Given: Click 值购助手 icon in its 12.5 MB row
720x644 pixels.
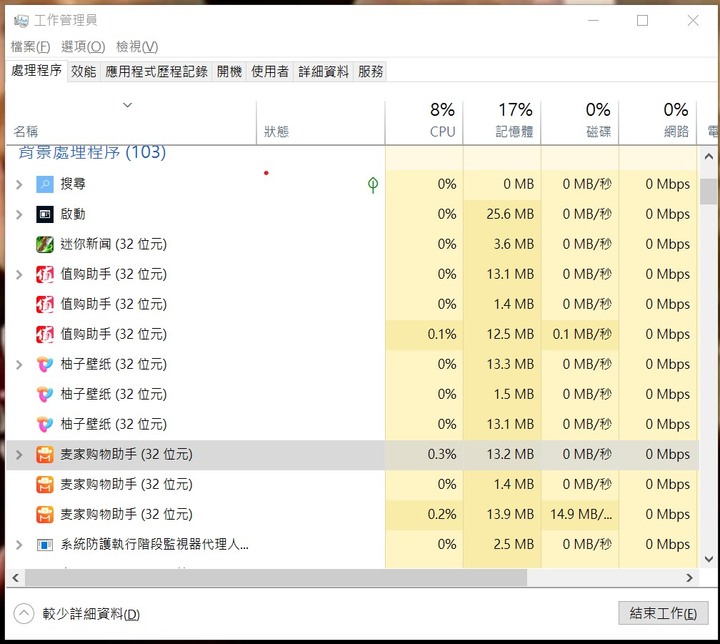Looking at the screenshot, I should click(45, 334).
